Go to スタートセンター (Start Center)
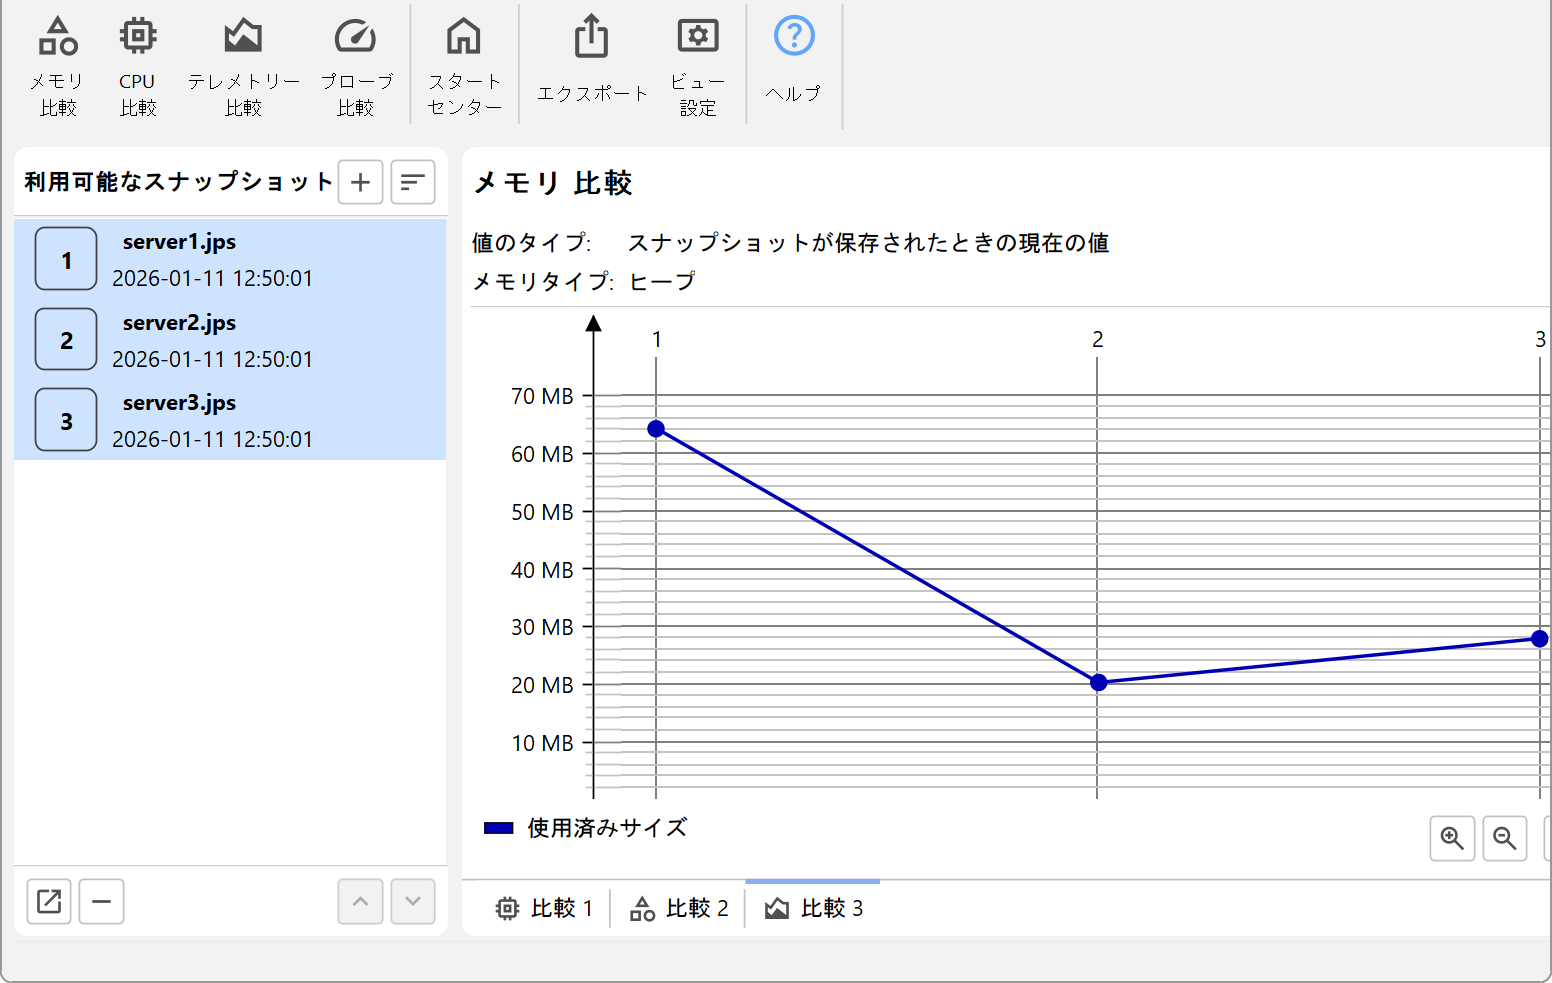 pos(464,66)
